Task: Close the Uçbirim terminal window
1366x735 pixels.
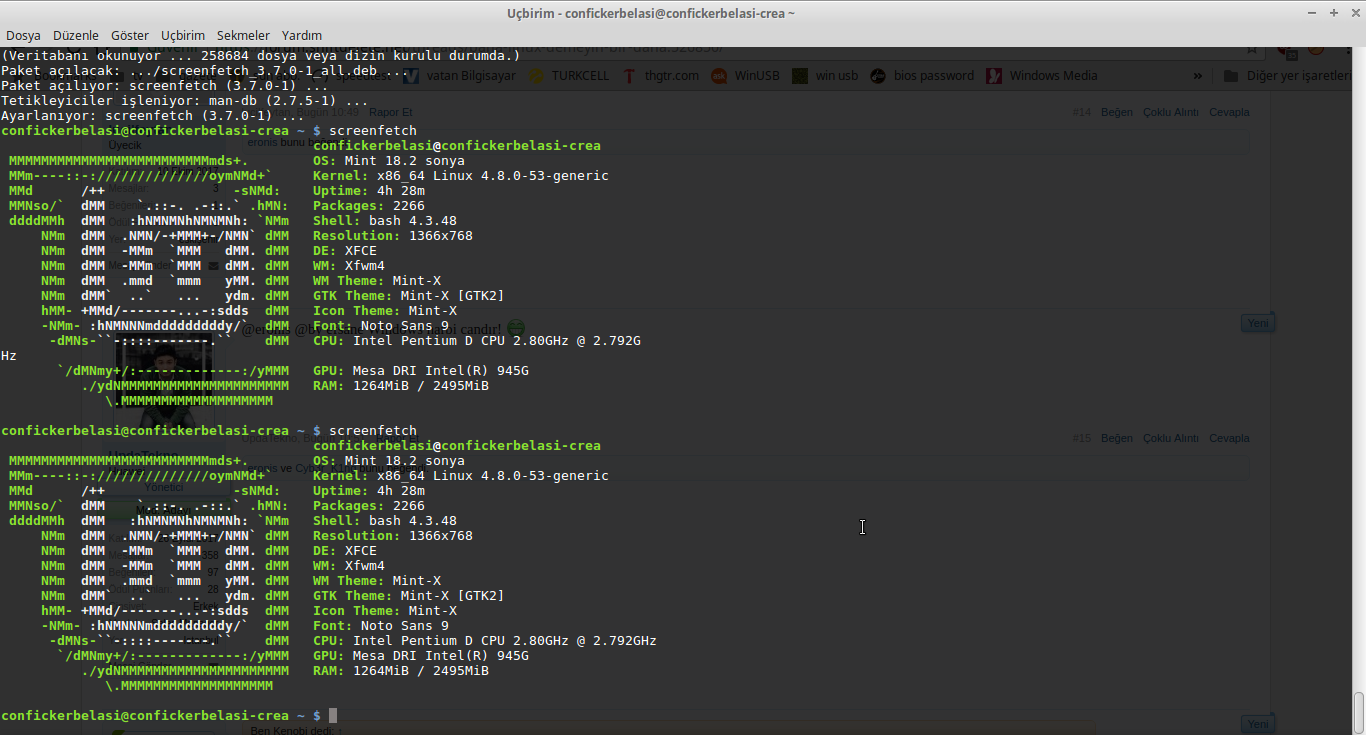Action: (1354, 12)
